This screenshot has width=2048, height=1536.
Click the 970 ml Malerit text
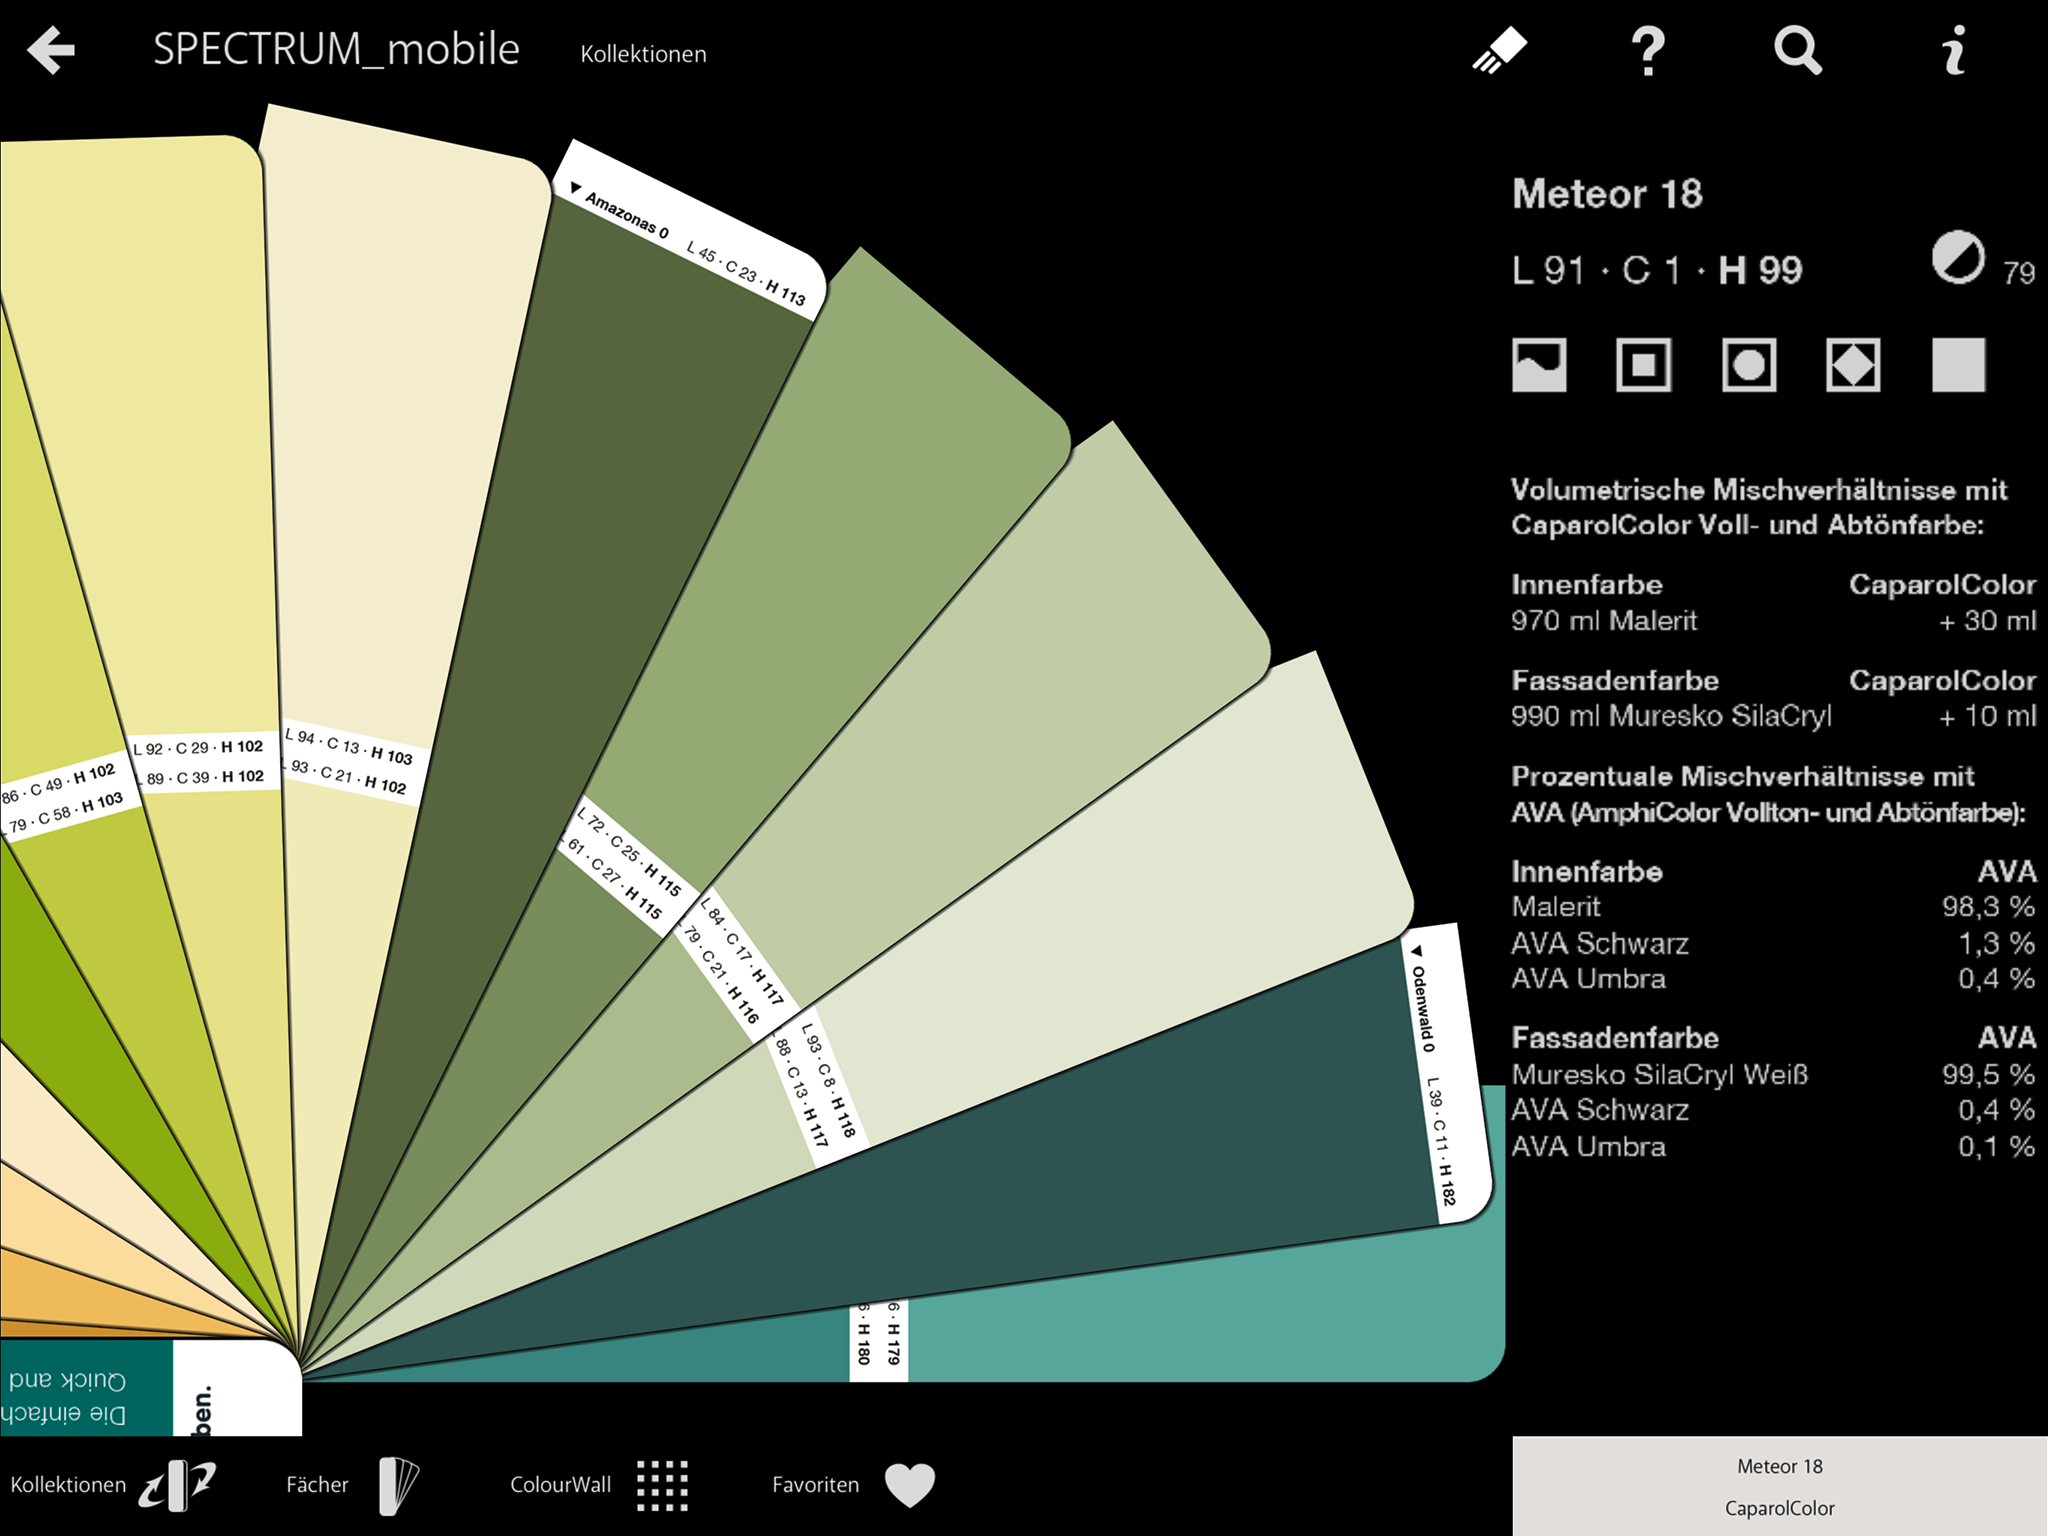(1604, 621)
